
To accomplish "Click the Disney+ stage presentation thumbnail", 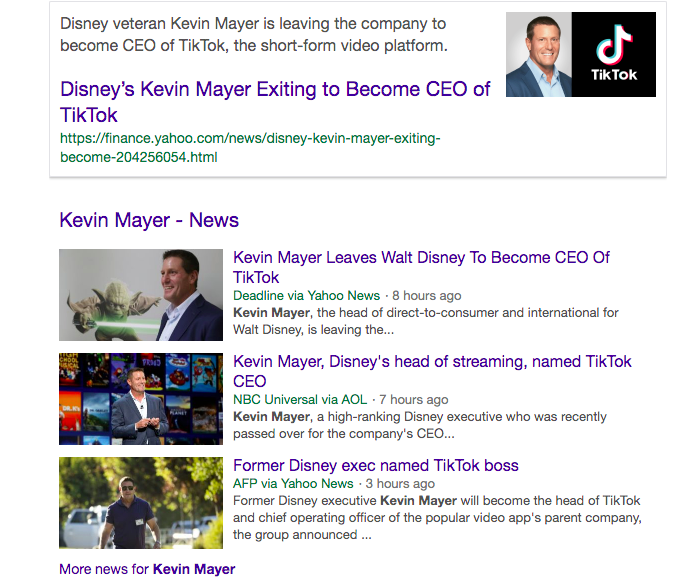I will click(x=141, y=399).
